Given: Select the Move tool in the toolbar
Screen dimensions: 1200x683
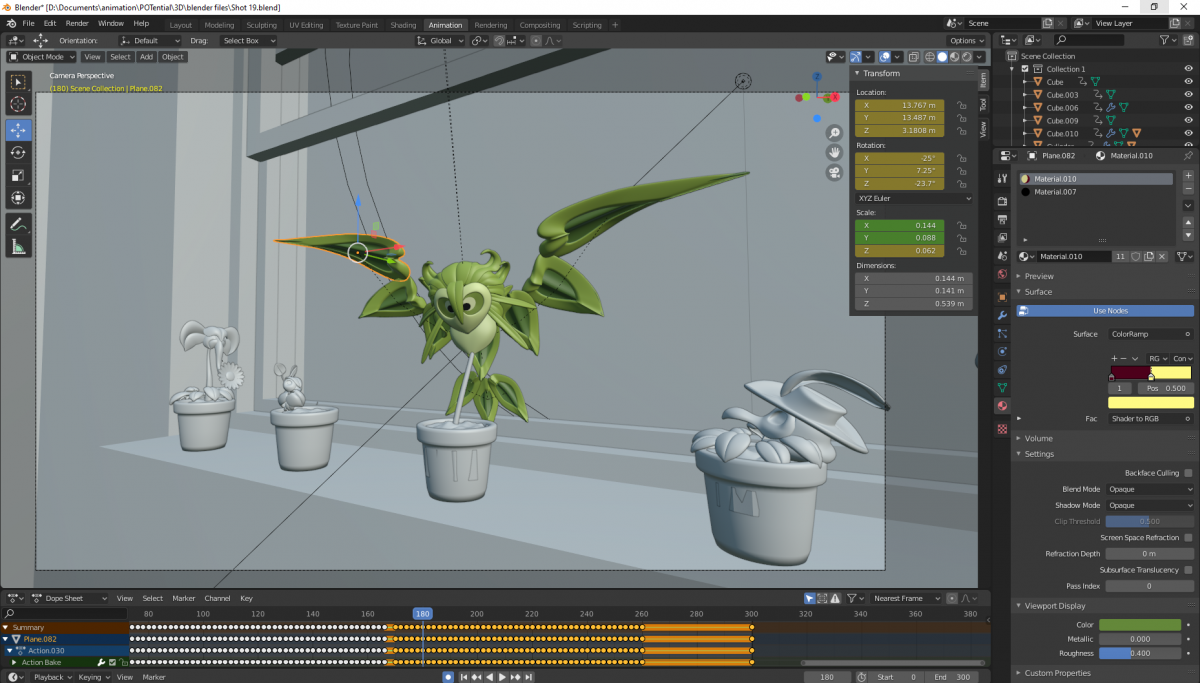Looking at the screenshot, I should pos(19,130).
